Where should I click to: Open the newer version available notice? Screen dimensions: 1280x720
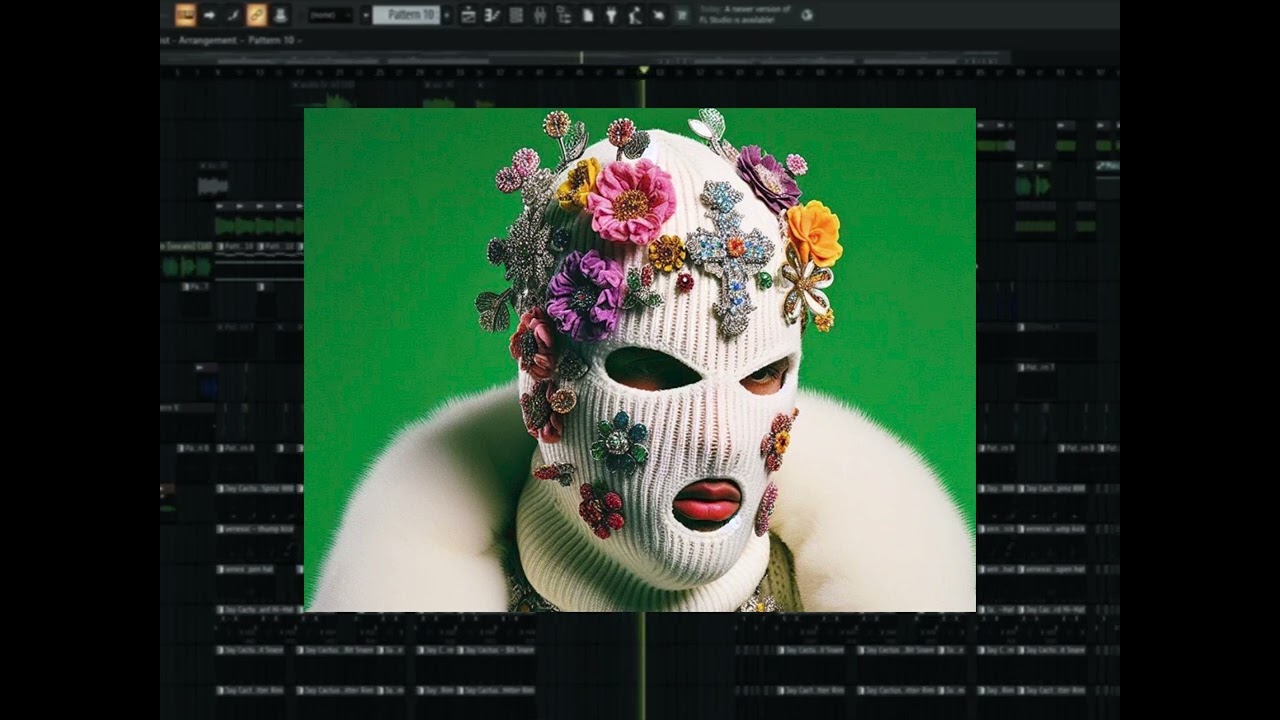click(x=745, y=14)
